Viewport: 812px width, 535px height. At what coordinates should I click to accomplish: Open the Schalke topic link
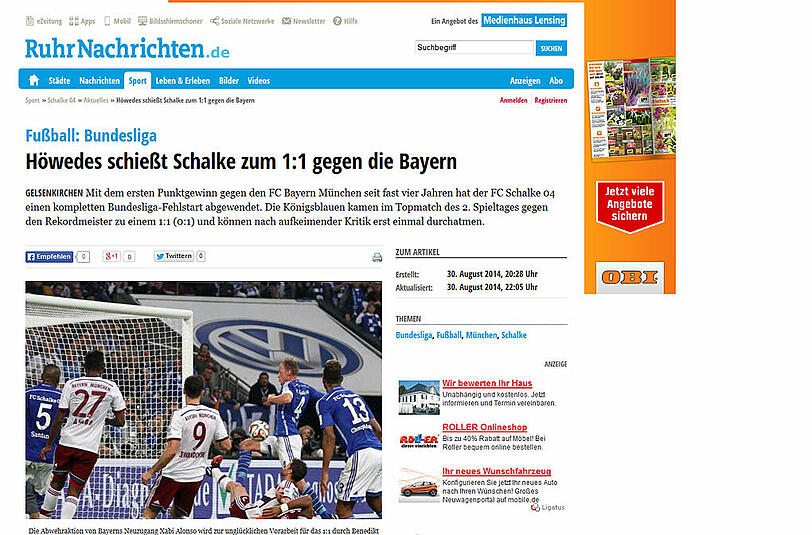coord(514,335)
